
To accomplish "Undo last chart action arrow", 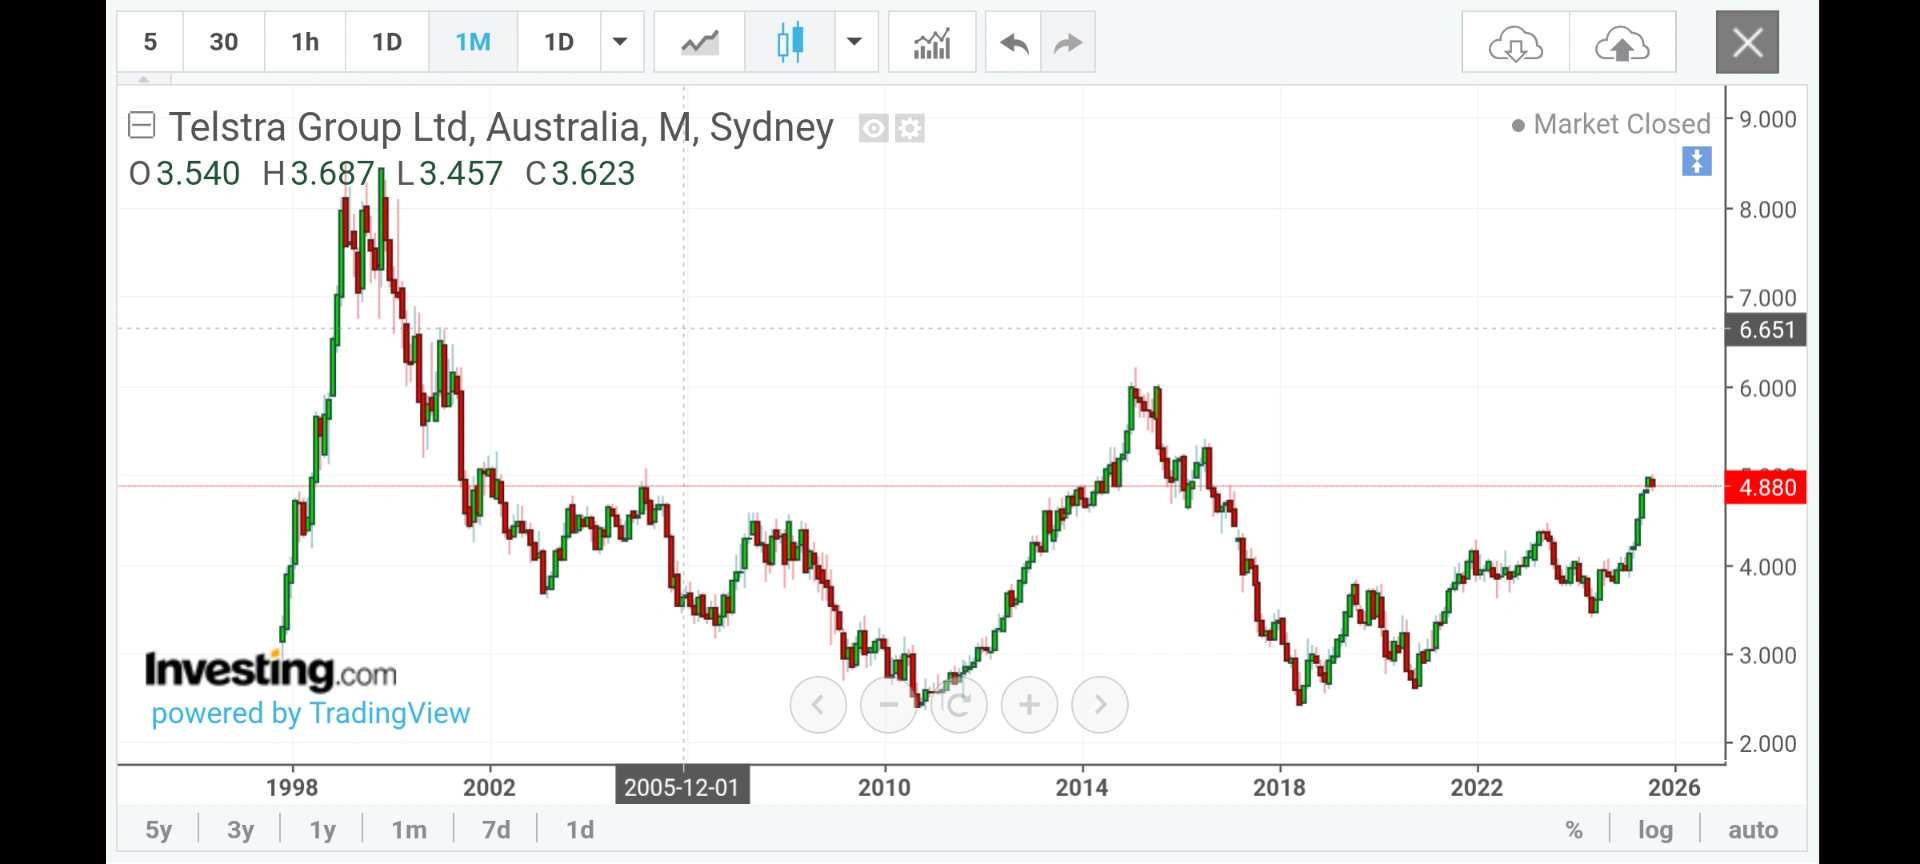I will 1013,42.
